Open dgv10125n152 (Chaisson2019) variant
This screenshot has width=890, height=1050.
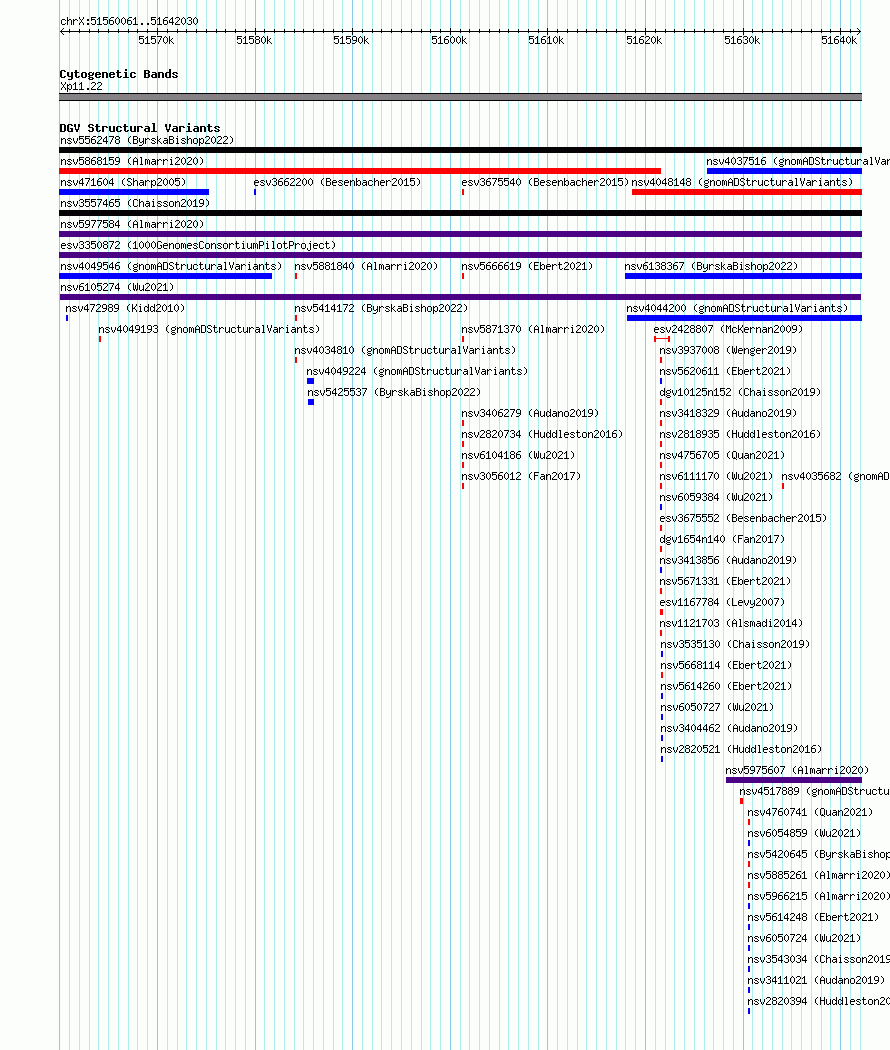[740, 392]
